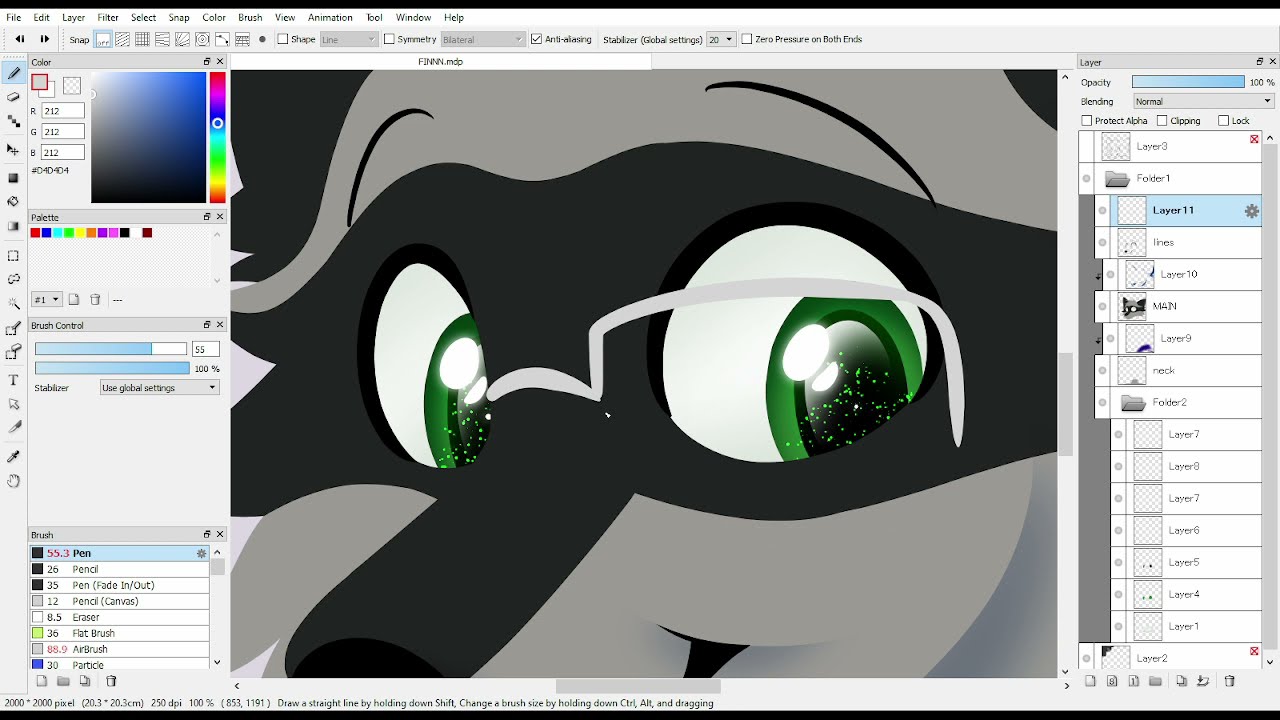Select the AirBrush in the Brush list
Image resolution: width=1280 pixels, height=720 pixels.
[119, 649]
